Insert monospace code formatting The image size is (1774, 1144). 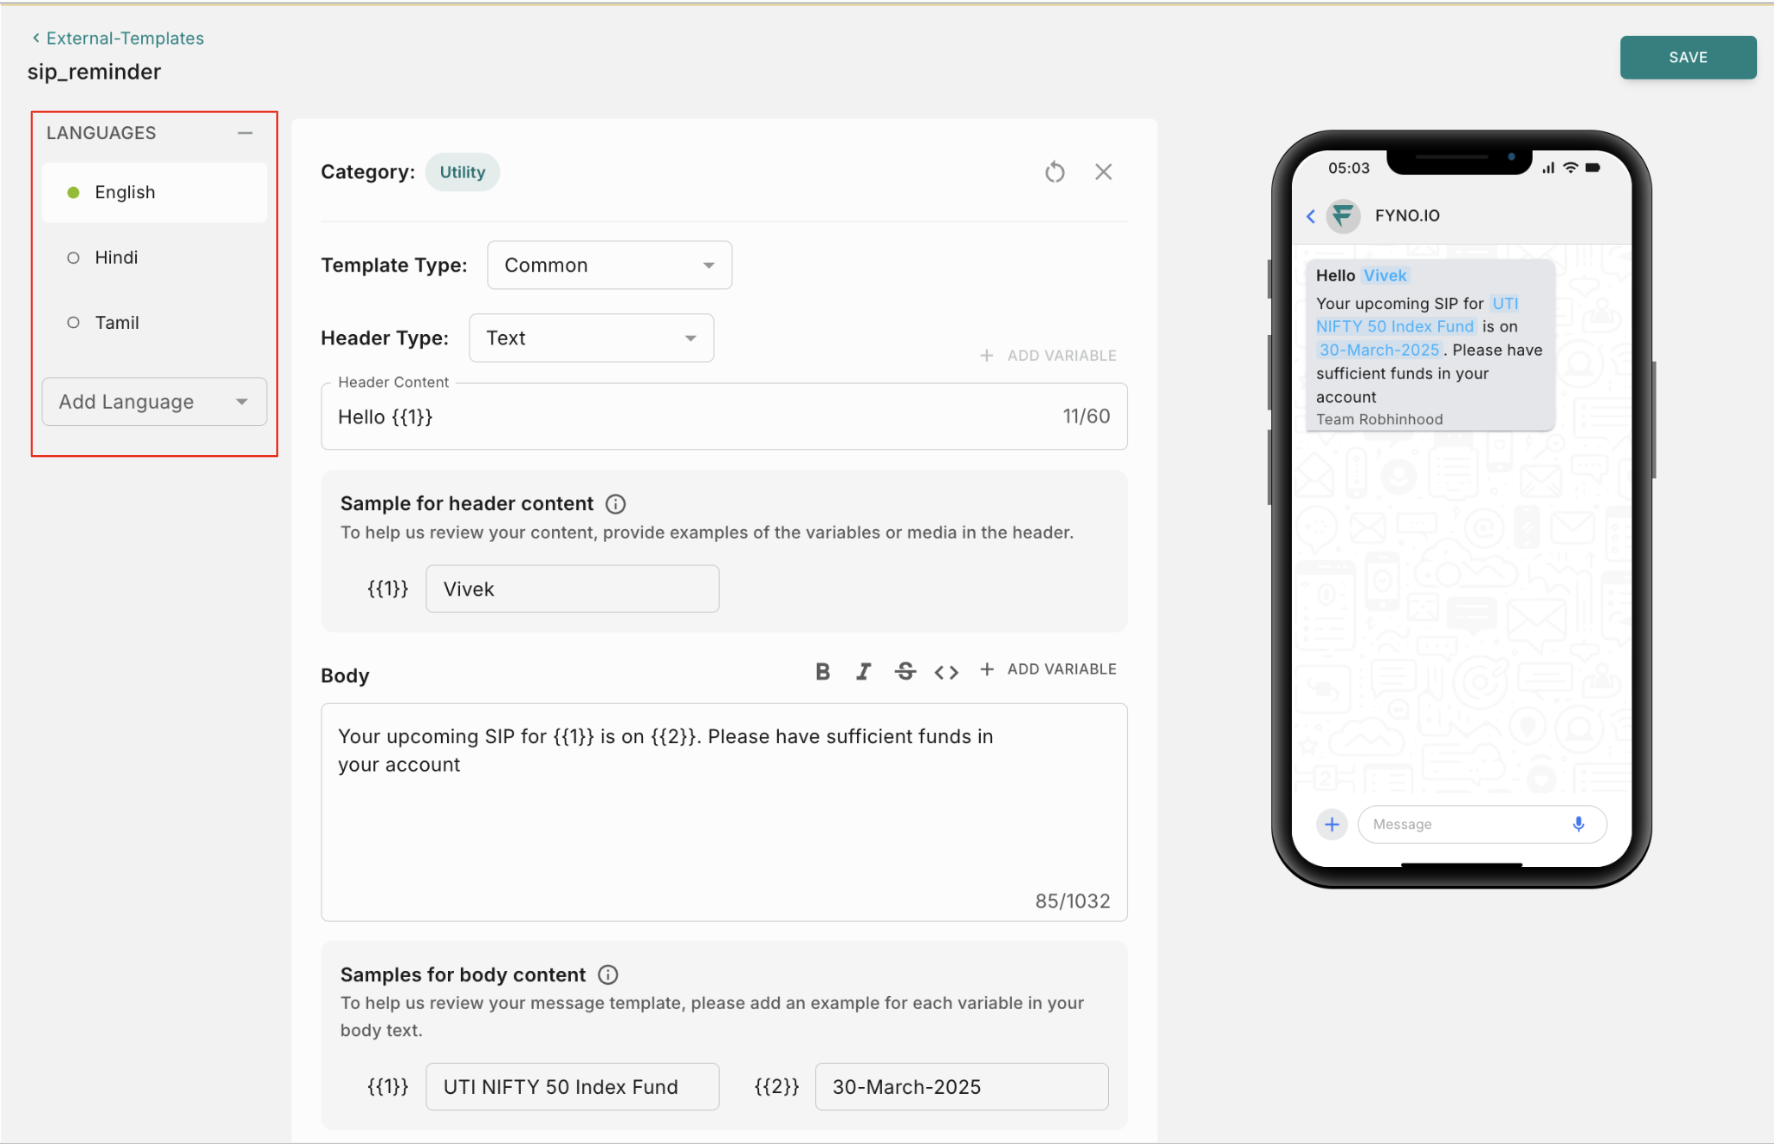946,672
